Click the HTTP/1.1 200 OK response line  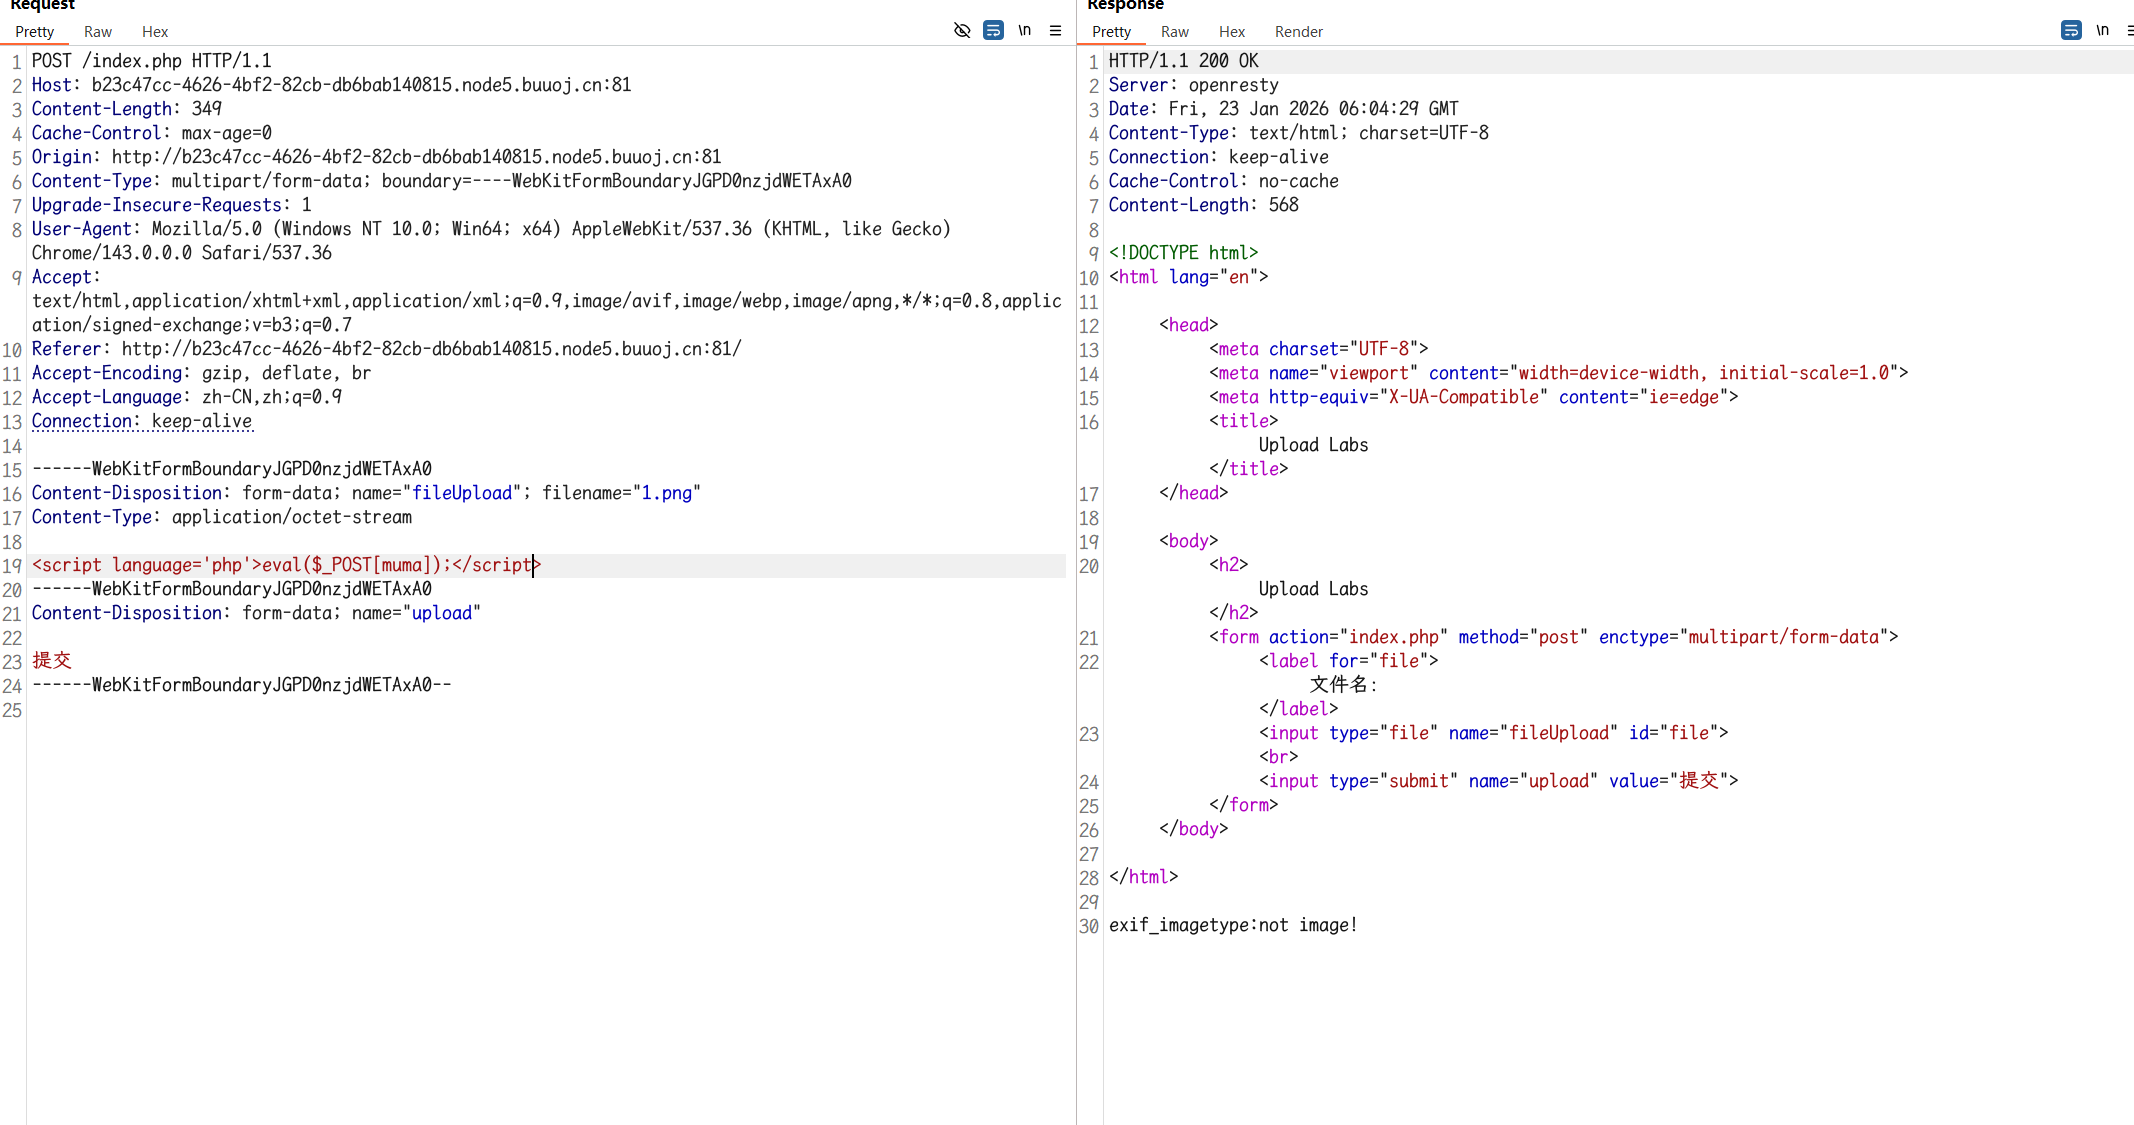tap(1184, 61)
